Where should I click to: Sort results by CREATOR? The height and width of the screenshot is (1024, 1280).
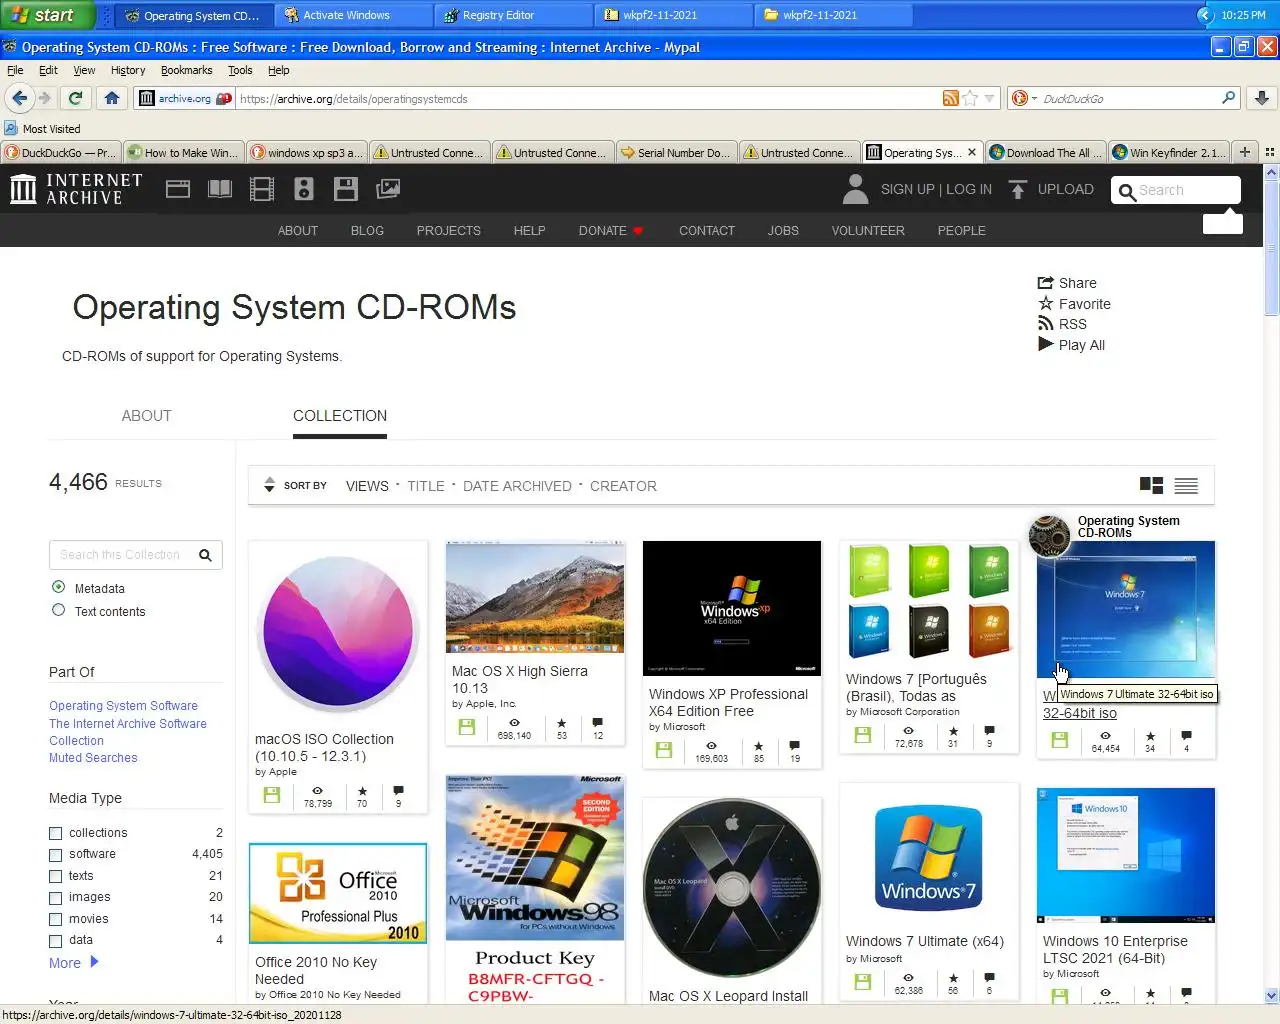pos(623,486)
